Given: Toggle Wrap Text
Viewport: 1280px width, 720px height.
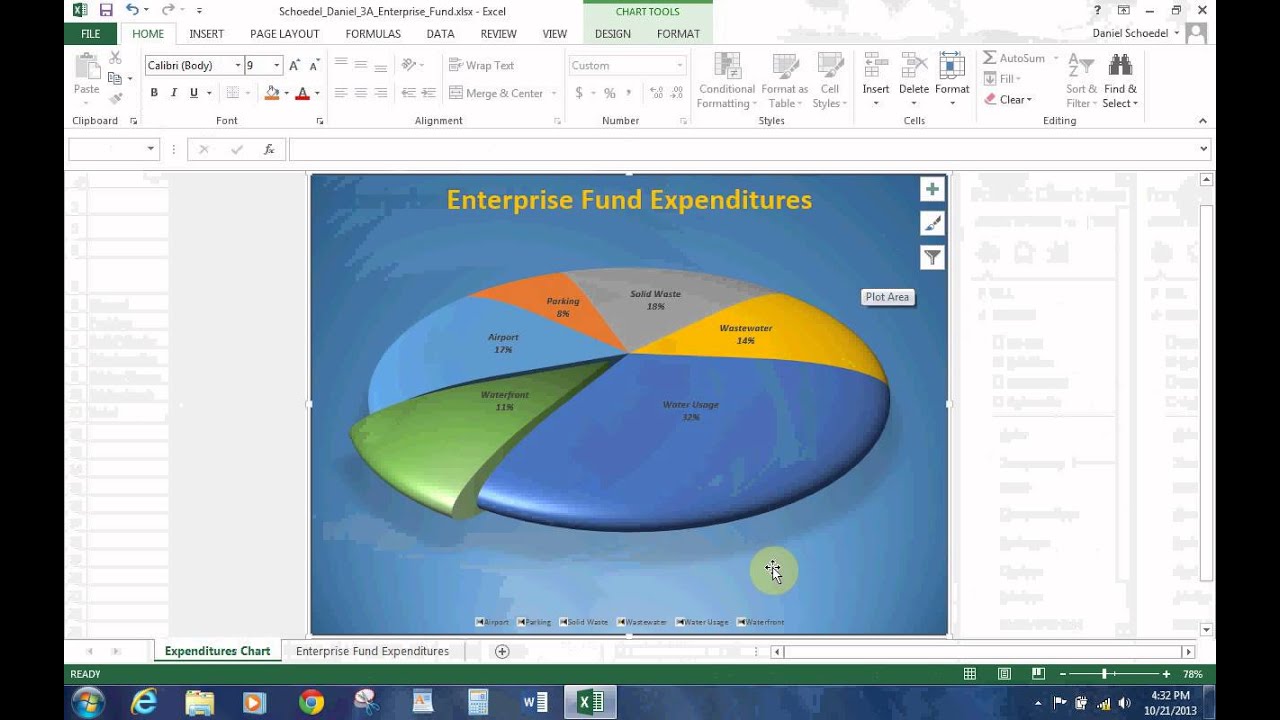Looking at the screenshot, I should point(481,65).
